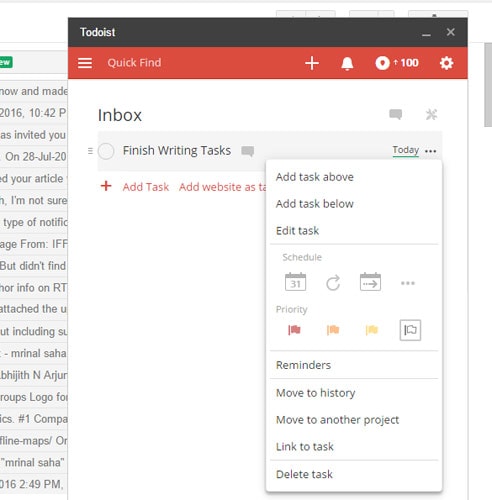The width and height of the screenshot is (492, 500).
Task: Click the Todoist window title
Action: 98,32
